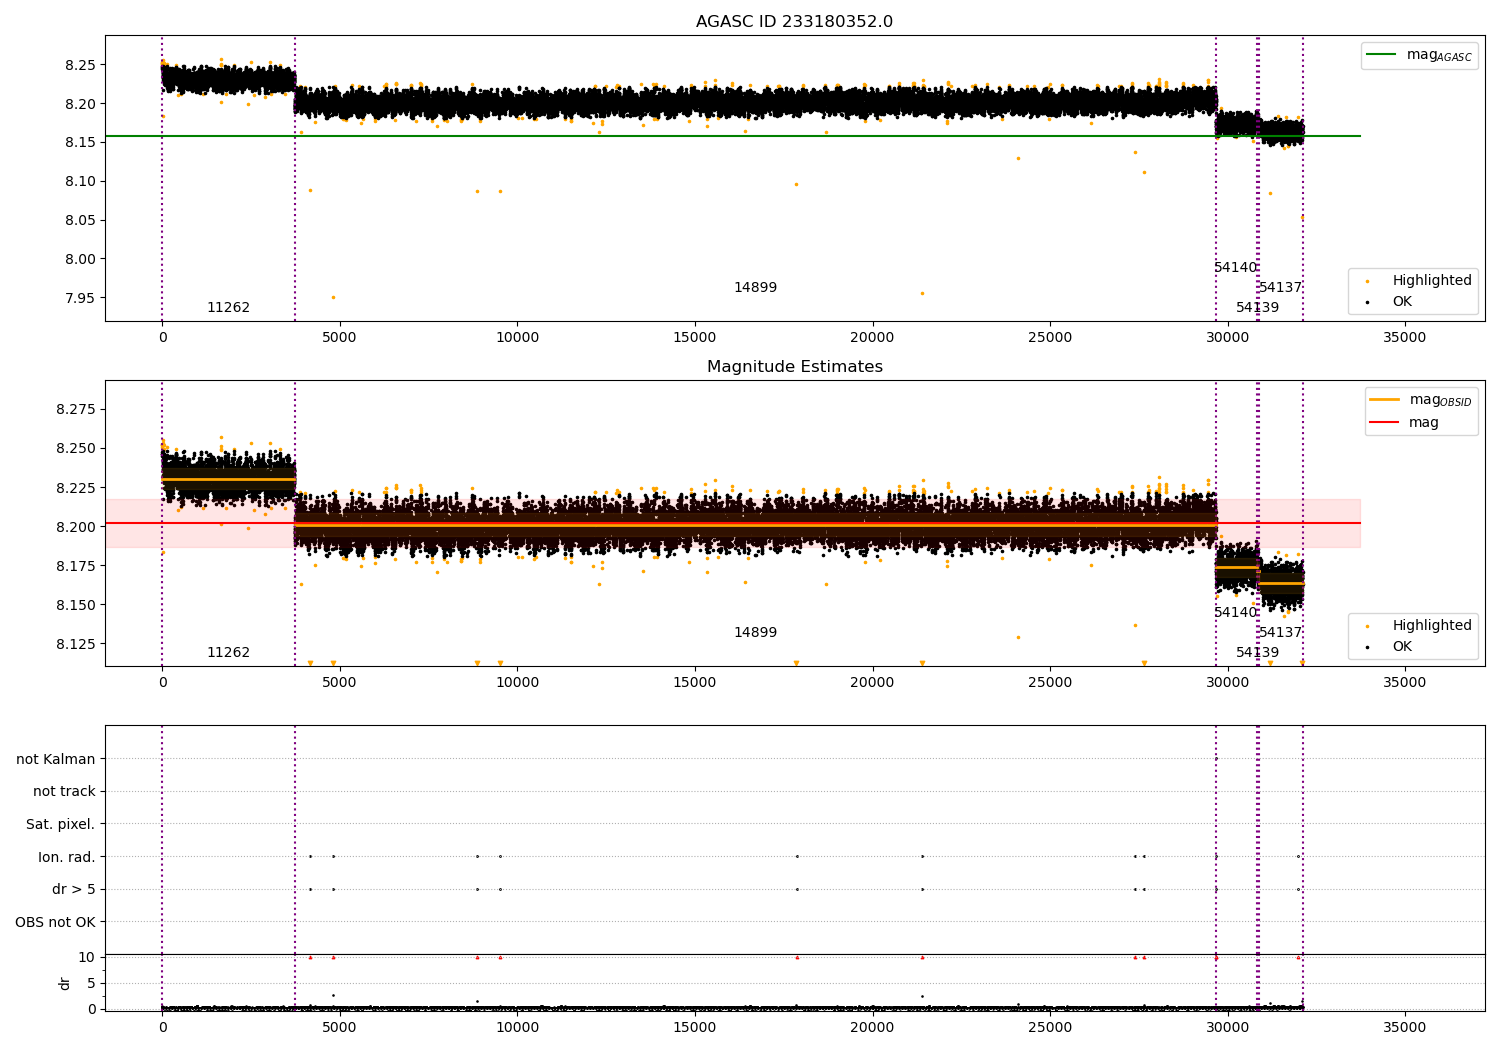Click the 7.95 y-axis tick label

(79, 298)
